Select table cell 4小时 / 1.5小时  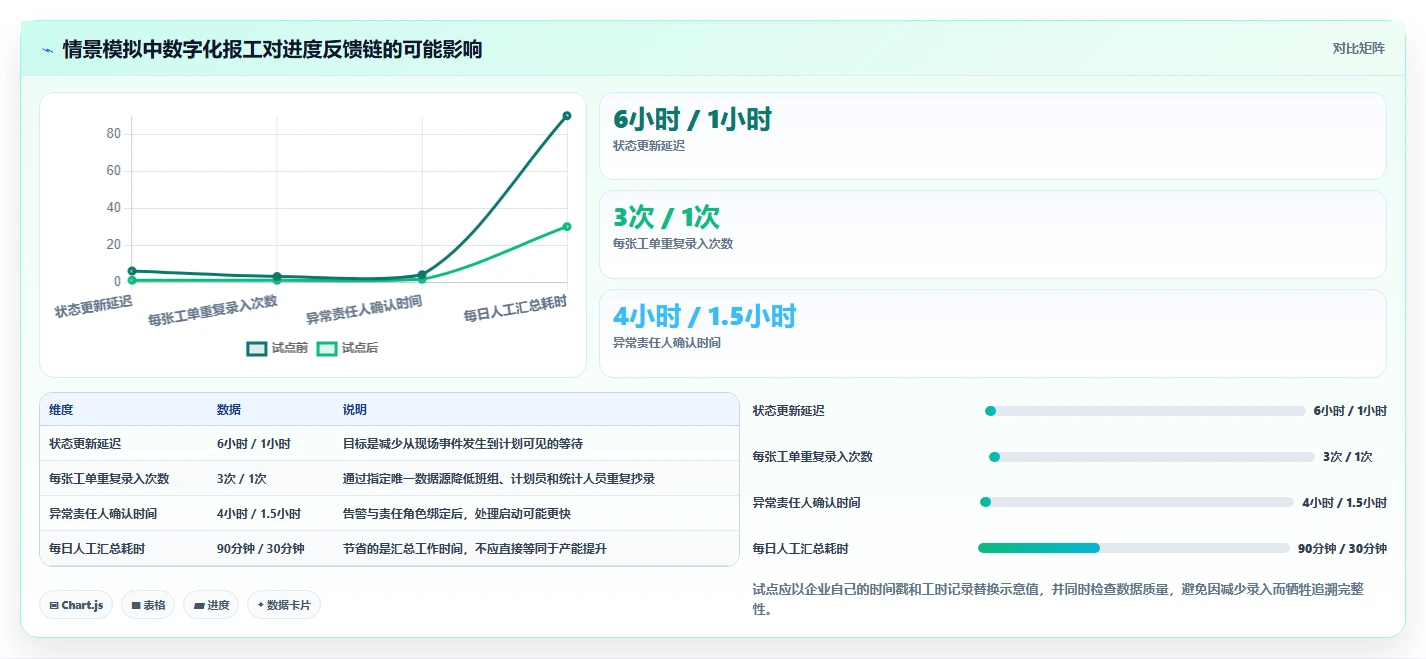click(258, 513)
